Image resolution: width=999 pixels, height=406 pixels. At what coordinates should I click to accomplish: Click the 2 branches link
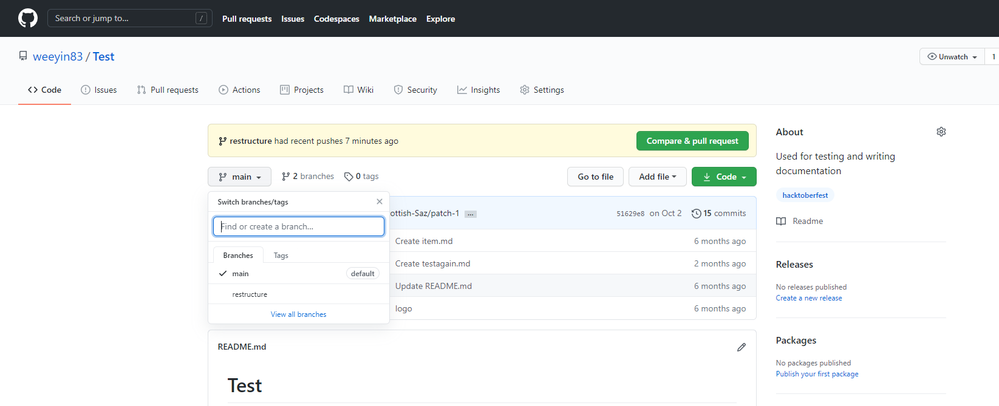(308, 177)
